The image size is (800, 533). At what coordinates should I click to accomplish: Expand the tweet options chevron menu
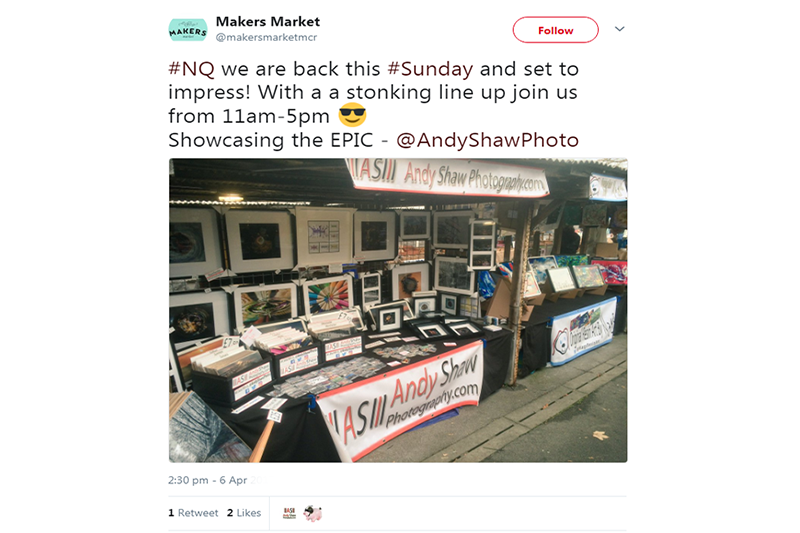click(619, 29)
